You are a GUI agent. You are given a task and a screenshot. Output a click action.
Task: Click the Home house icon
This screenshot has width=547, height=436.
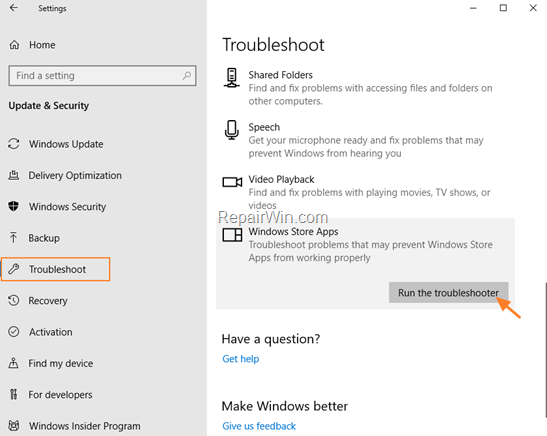[14, 45]
